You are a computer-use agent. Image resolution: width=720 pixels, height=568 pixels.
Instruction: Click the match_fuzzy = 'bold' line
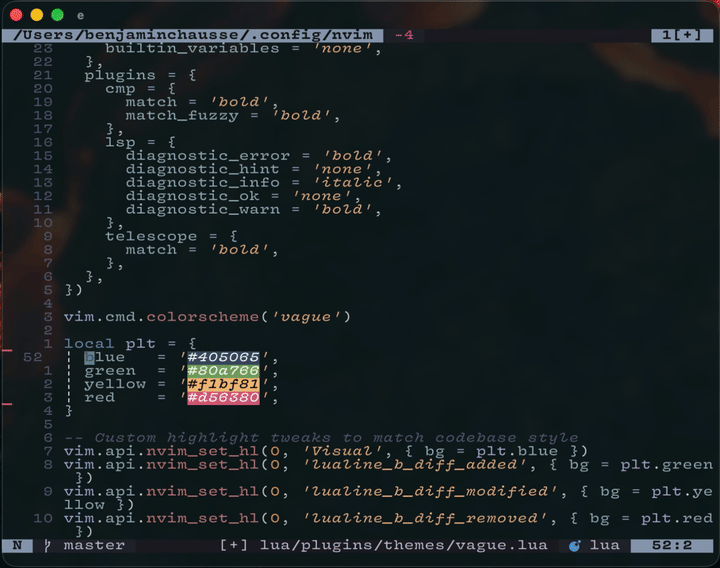click(233, 116)
